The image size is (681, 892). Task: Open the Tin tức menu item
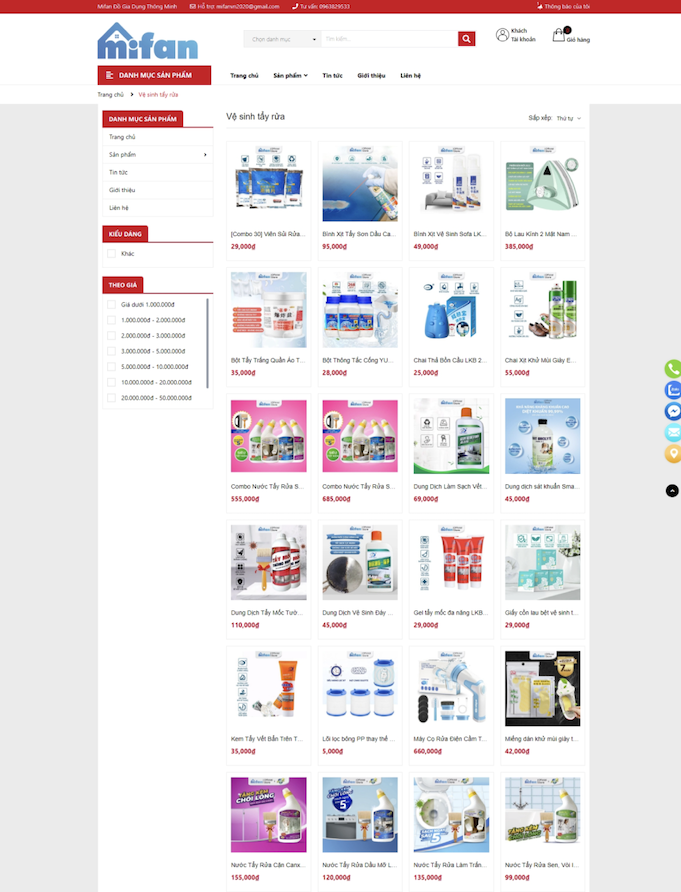tap(332, 76)
